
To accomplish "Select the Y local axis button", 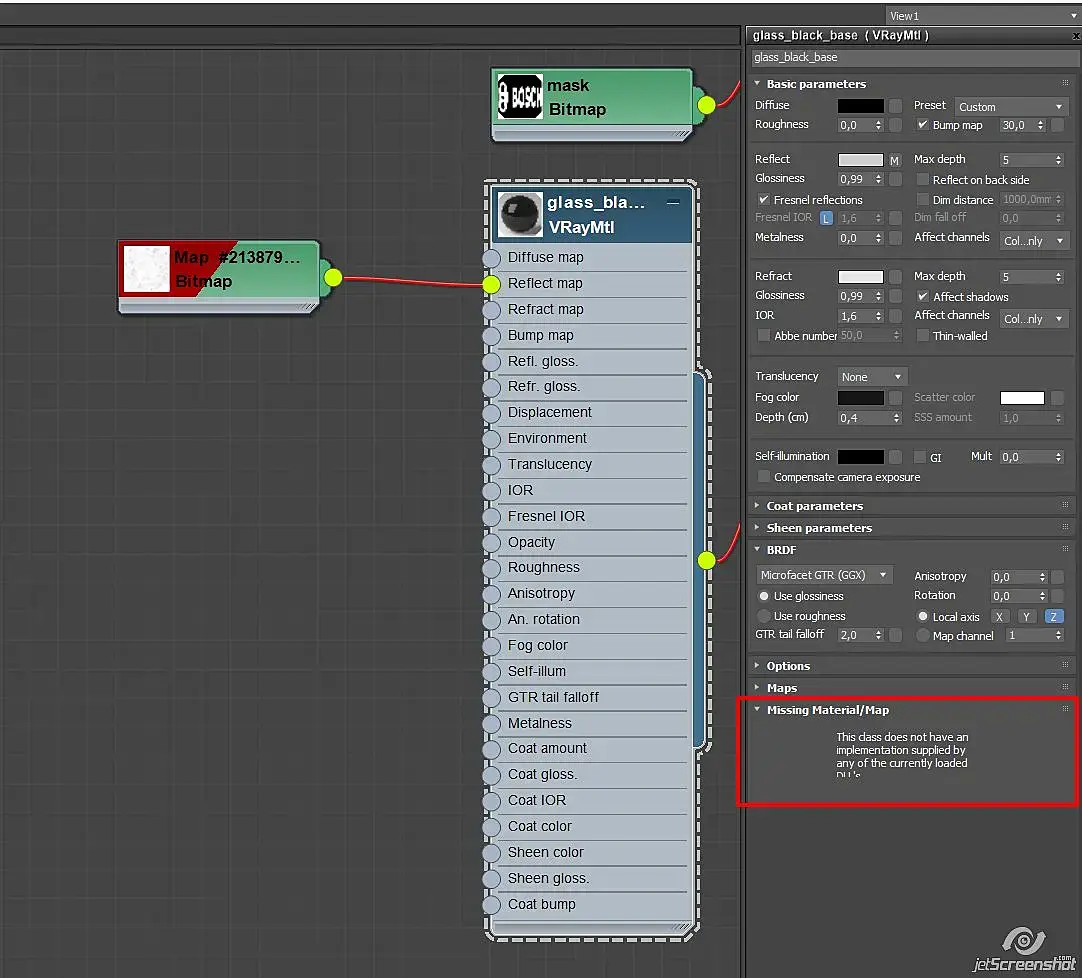I will pos(1026,617).
